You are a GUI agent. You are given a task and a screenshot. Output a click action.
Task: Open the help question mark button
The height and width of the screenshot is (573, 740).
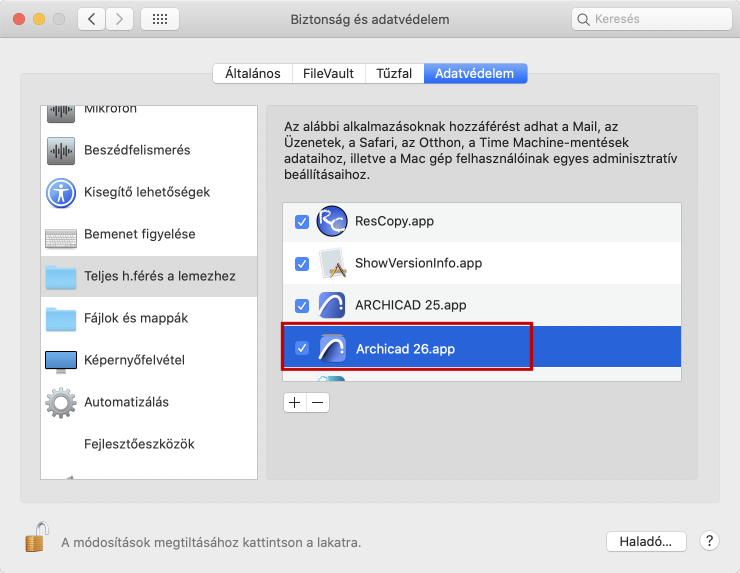click(x=709, y=541)
